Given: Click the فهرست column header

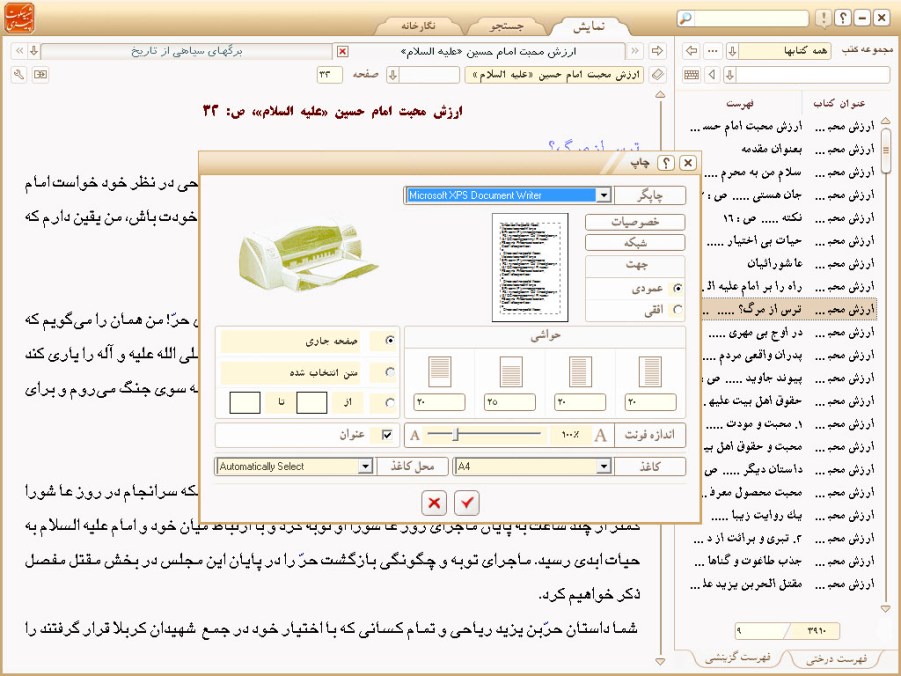Looking at the screenshot, I should [739, 103].
